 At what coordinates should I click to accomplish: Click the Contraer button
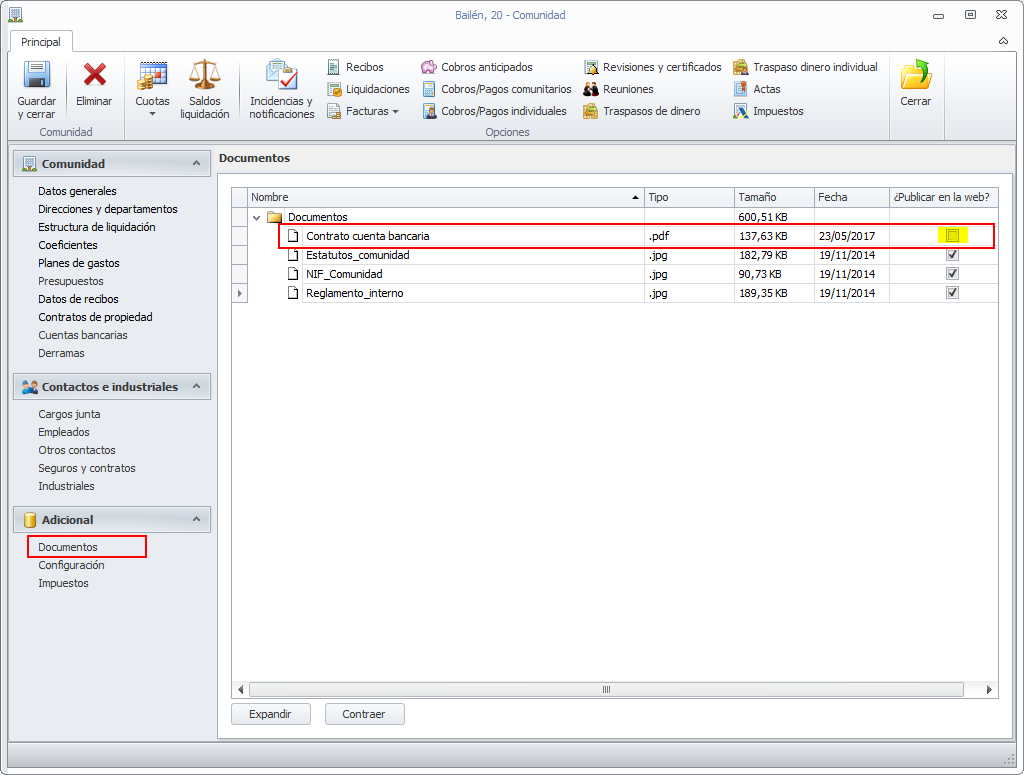click(x=364, y=714)
